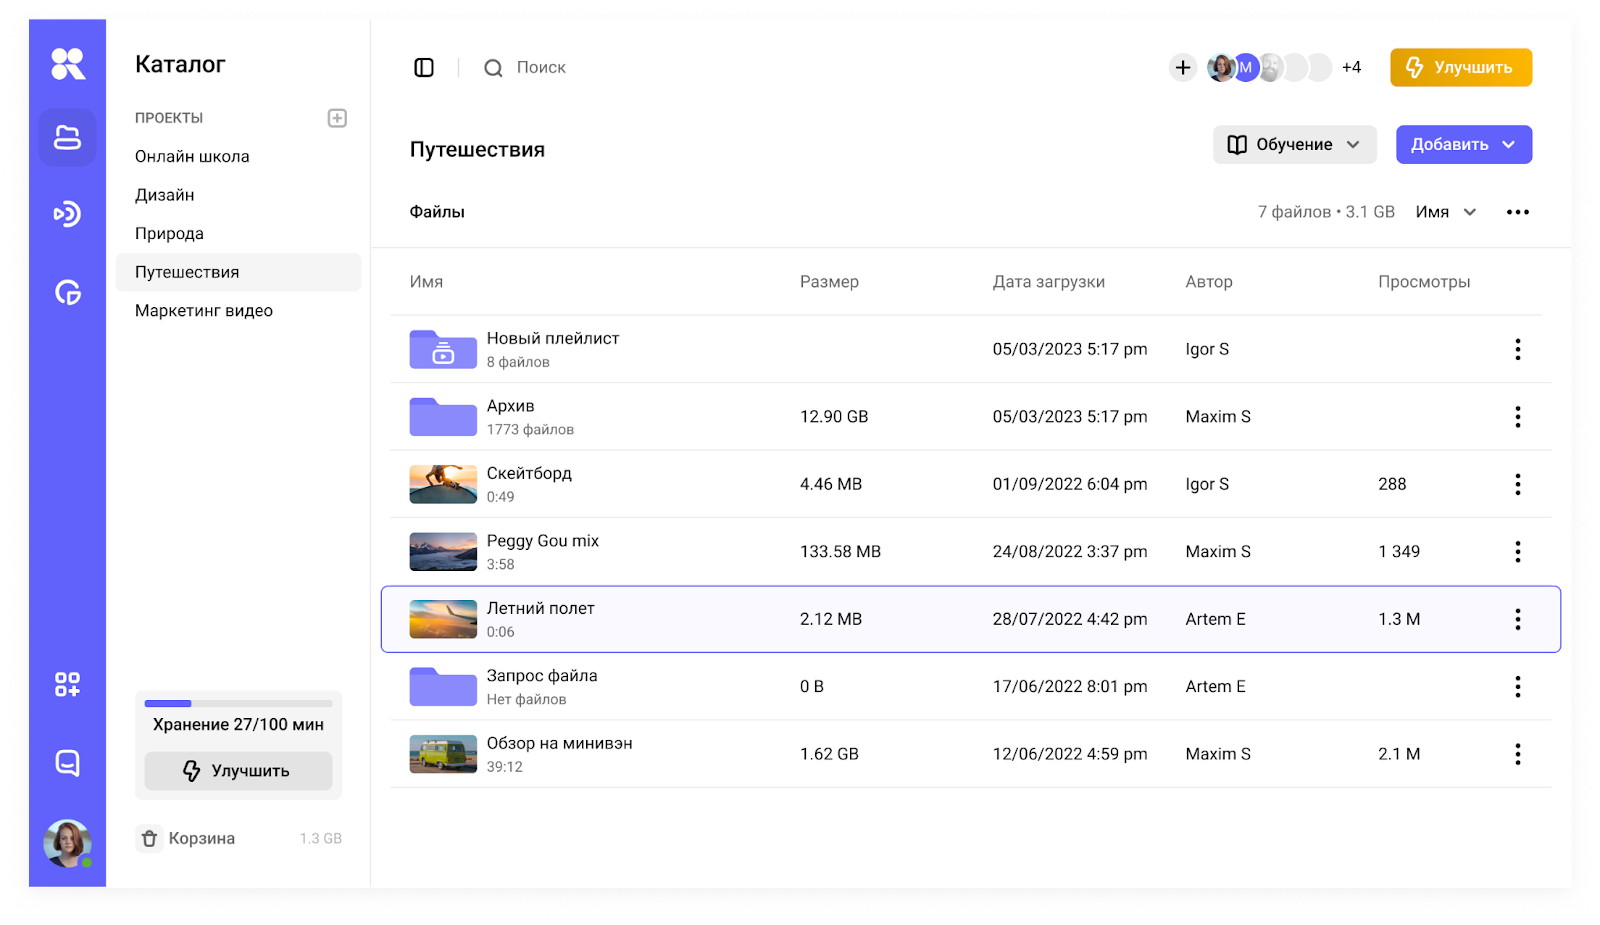
Task: Click the Запрос файла folder name
Action: [542, 676]
